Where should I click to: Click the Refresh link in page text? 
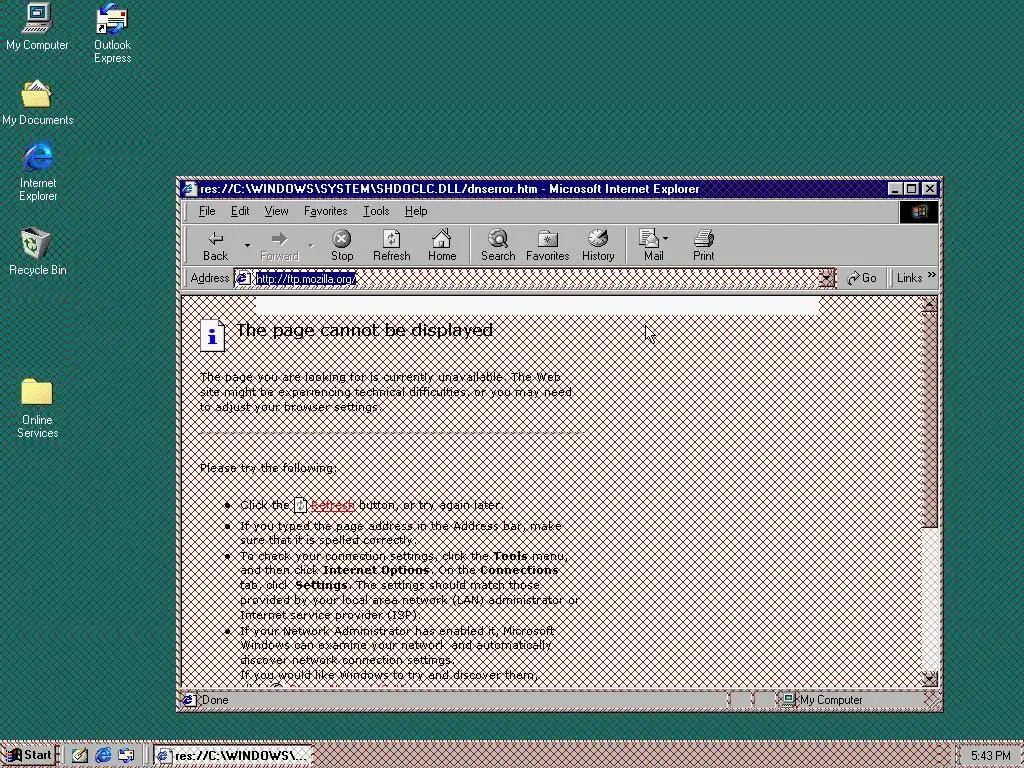point(332,505)
